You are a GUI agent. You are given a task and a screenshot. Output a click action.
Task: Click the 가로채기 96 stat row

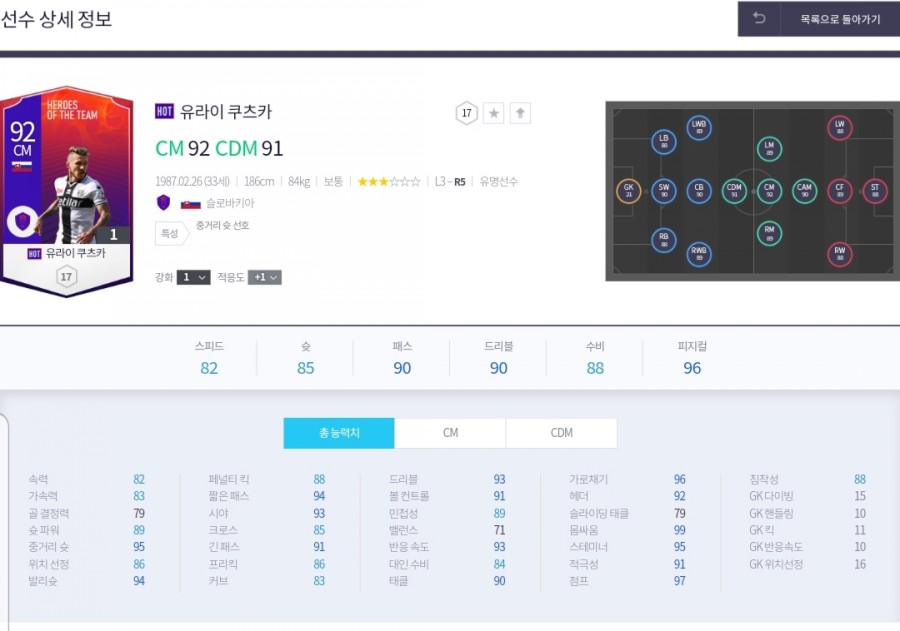[627, 479]
